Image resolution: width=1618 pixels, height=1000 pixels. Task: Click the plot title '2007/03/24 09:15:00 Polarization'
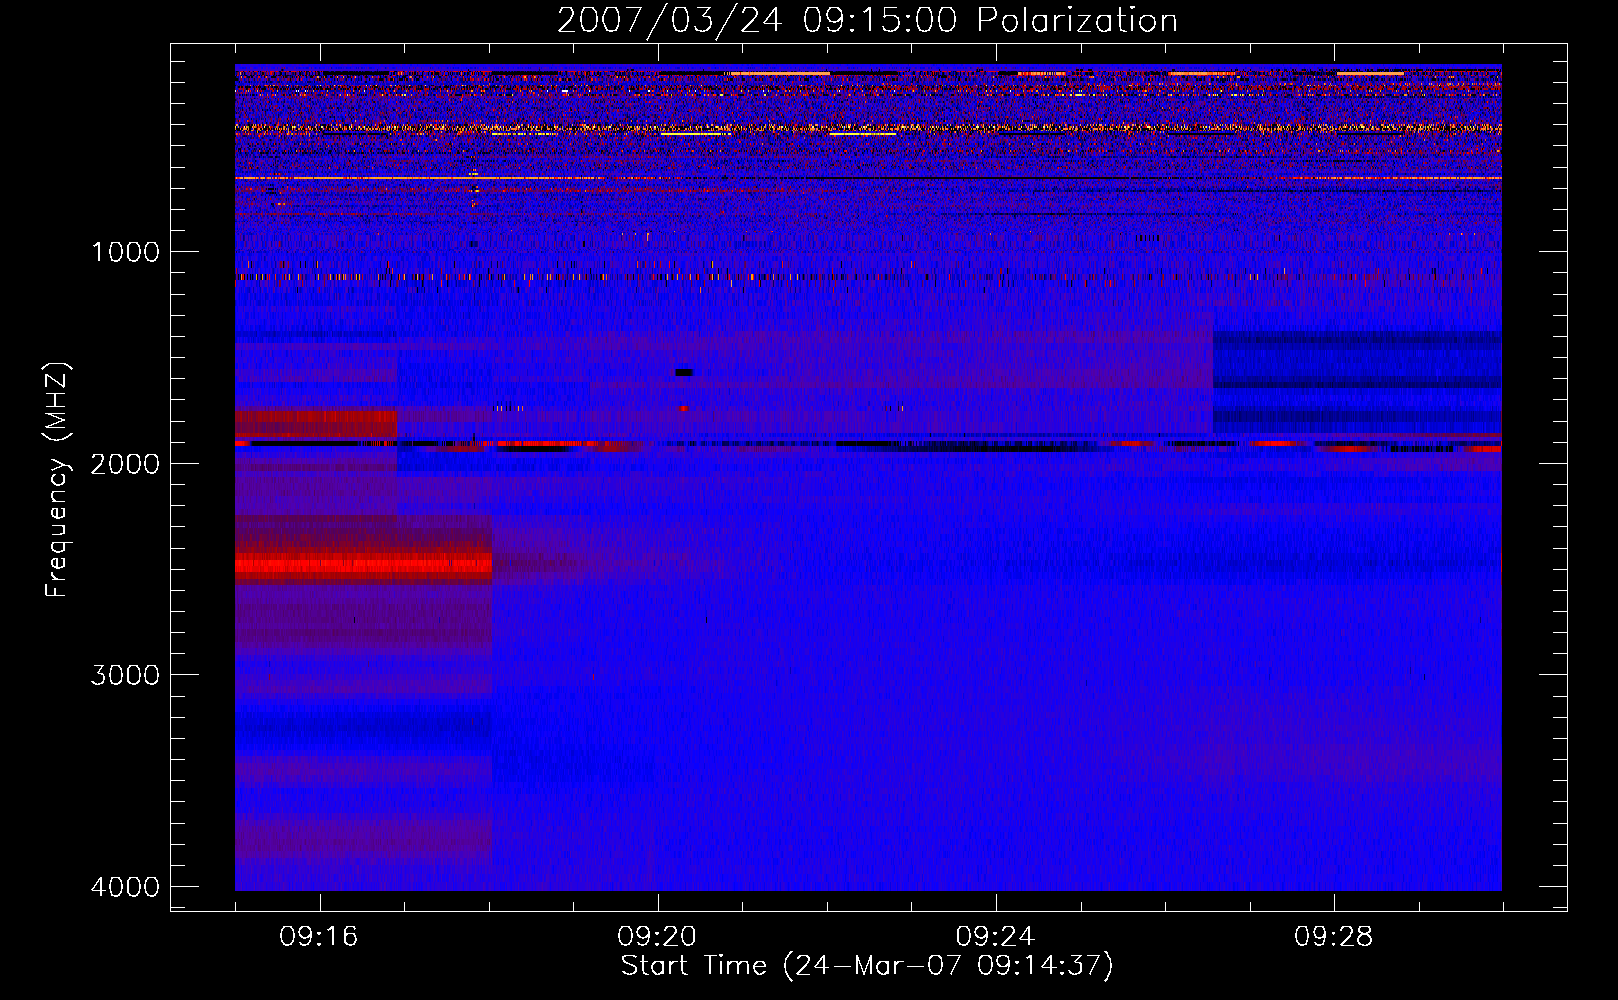pyautogui.click(x=867, y=21)
